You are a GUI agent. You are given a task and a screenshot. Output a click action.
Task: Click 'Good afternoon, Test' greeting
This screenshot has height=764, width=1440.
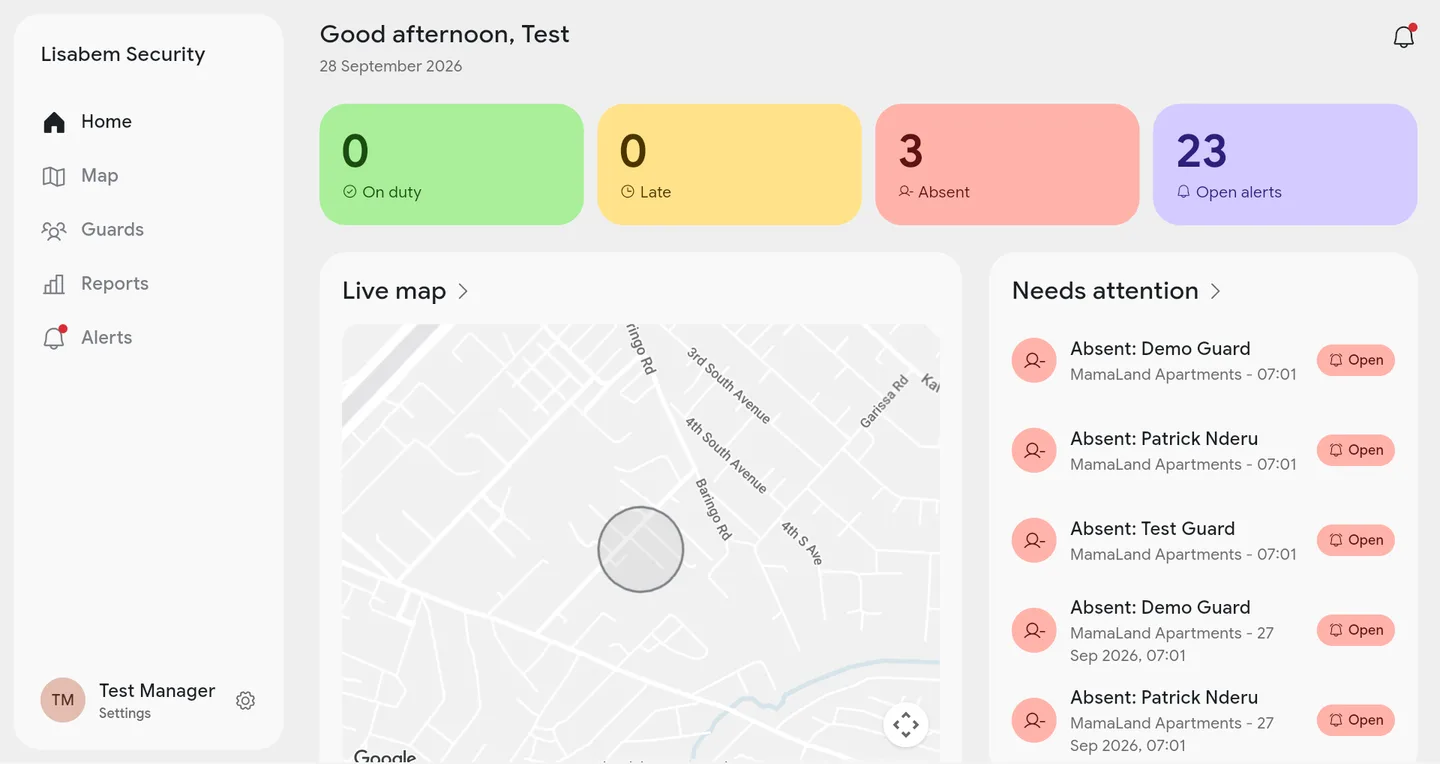pos(445,34)
